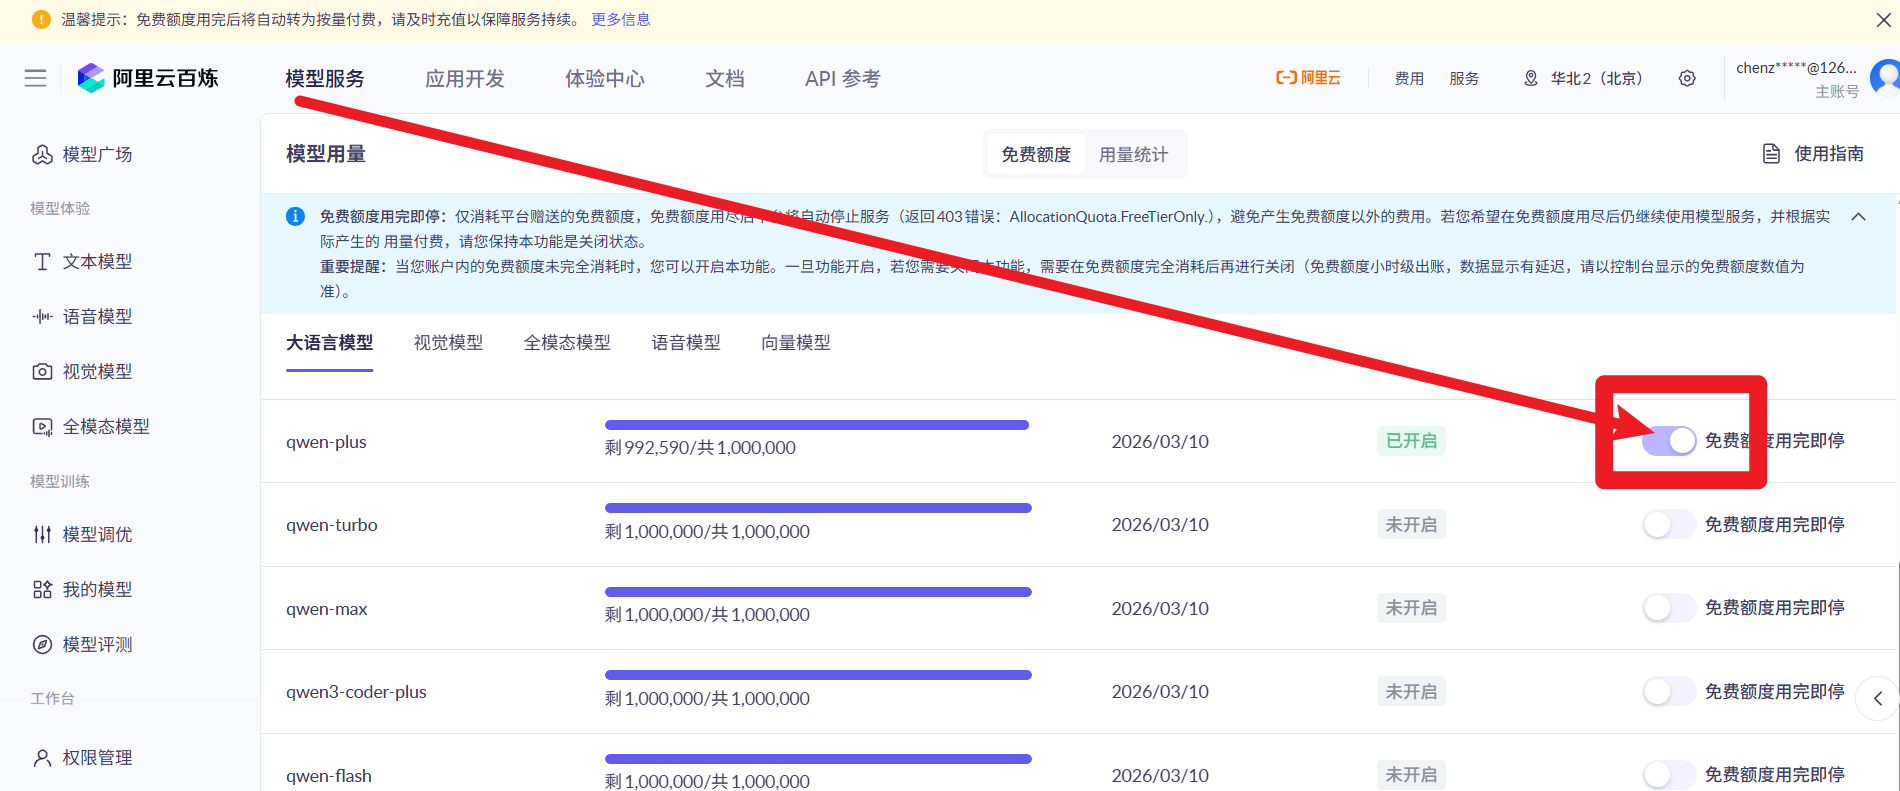Screen dimensions: 1900x791
Task: Click the 使用指南 document icon
Action: (1771, 153)
